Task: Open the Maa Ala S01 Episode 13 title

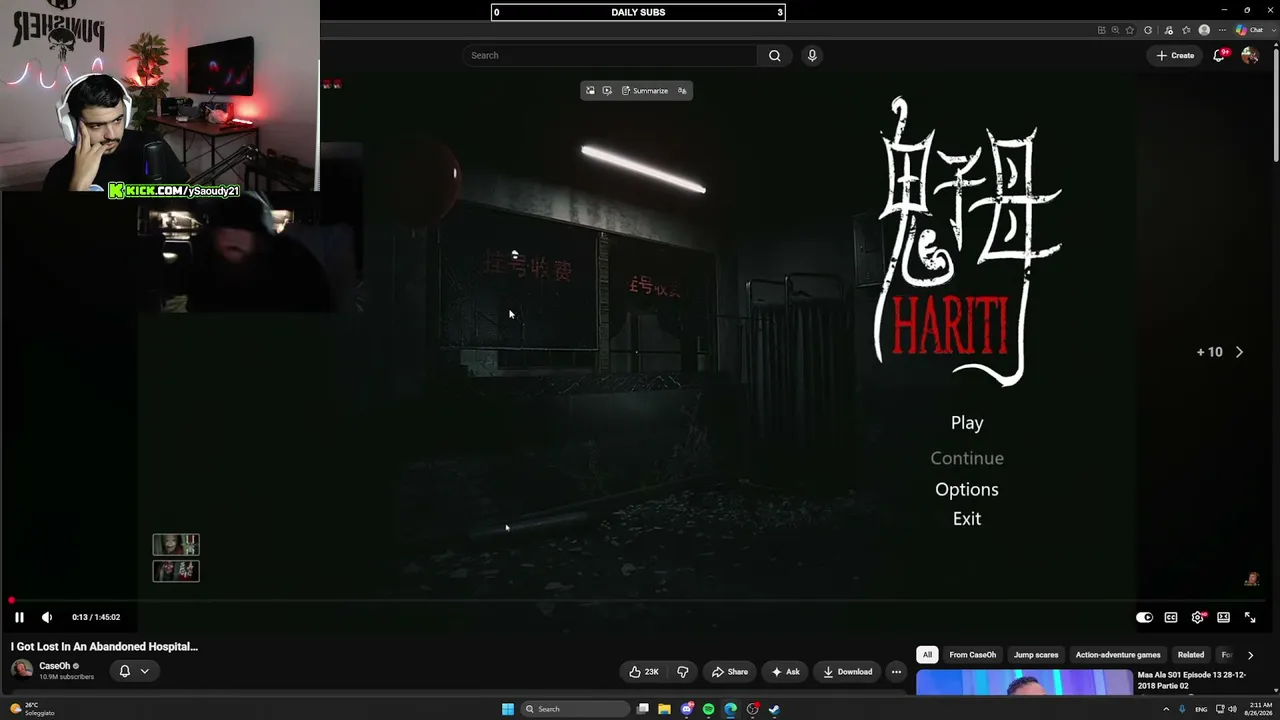Action: tap(1192, 680)
